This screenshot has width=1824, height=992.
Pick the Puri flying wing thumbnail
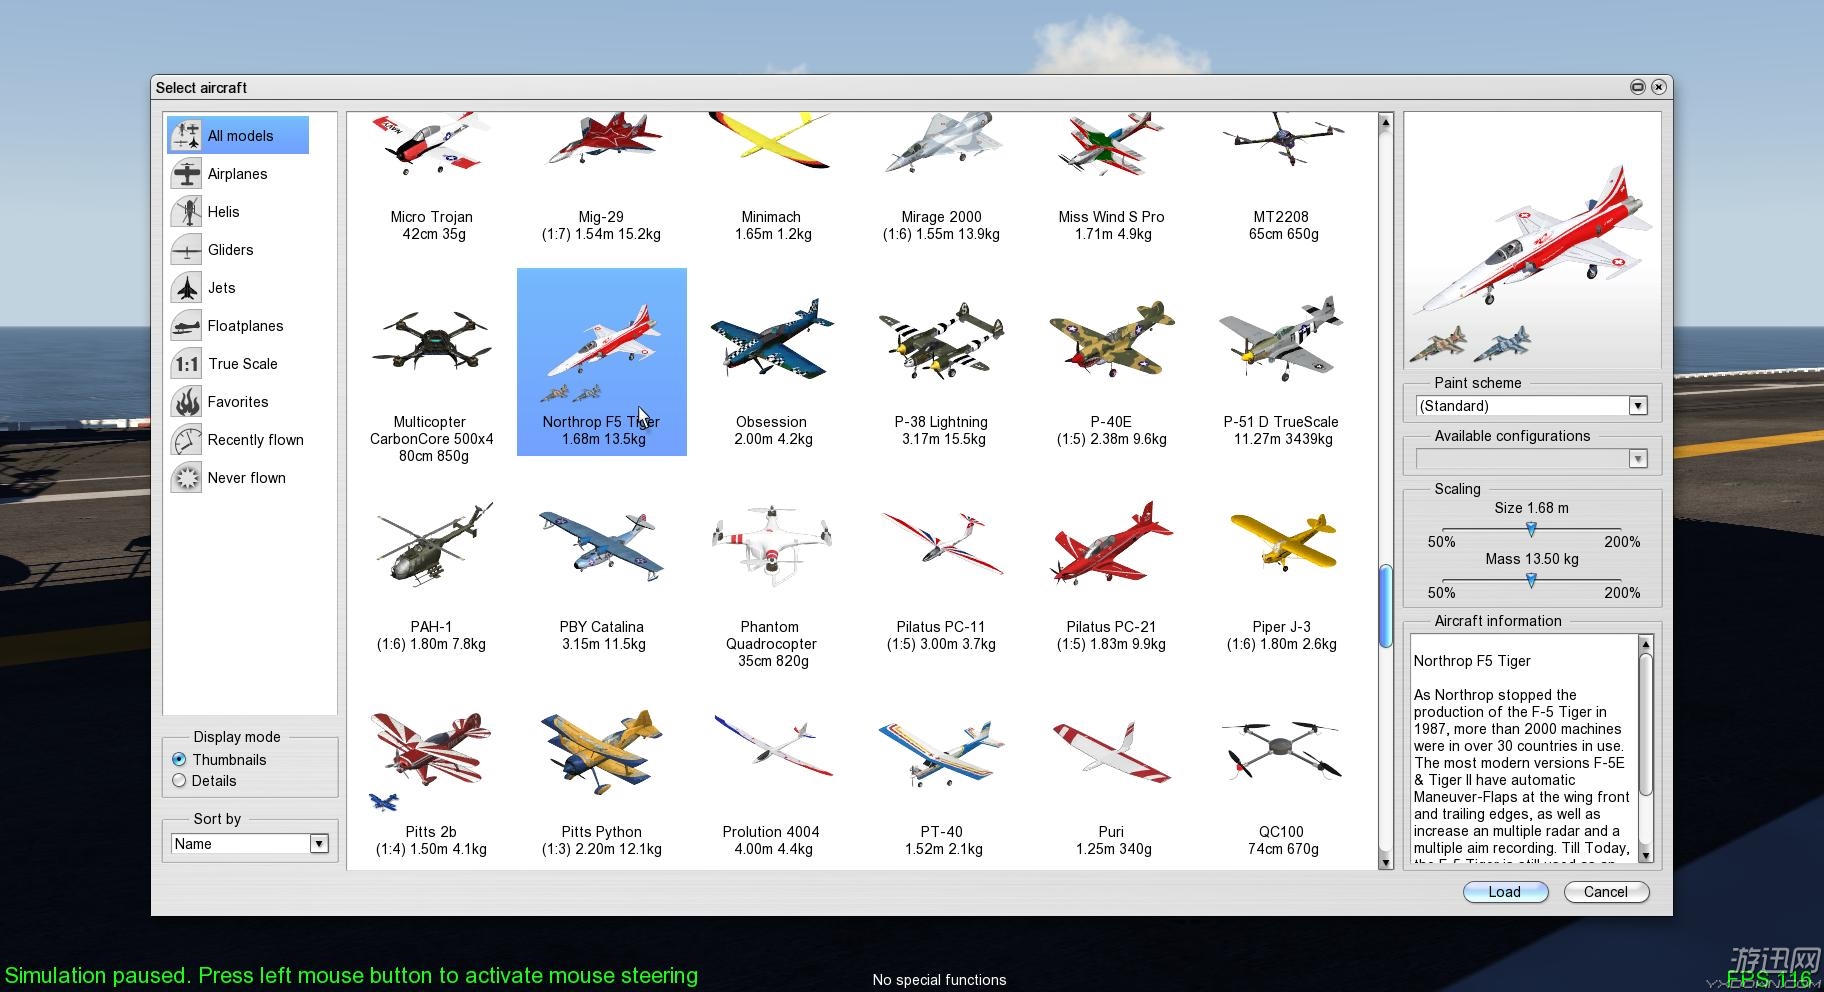coord(1111,752)
